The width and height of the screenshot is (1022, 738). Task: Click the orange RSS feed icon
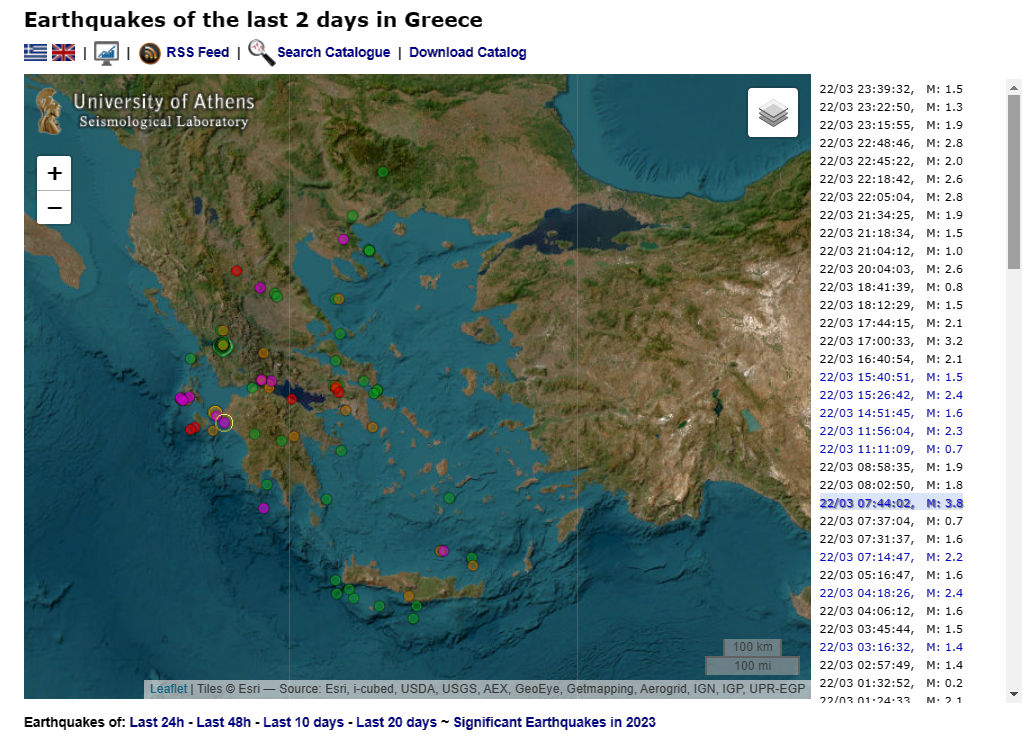tap(150, 54)
